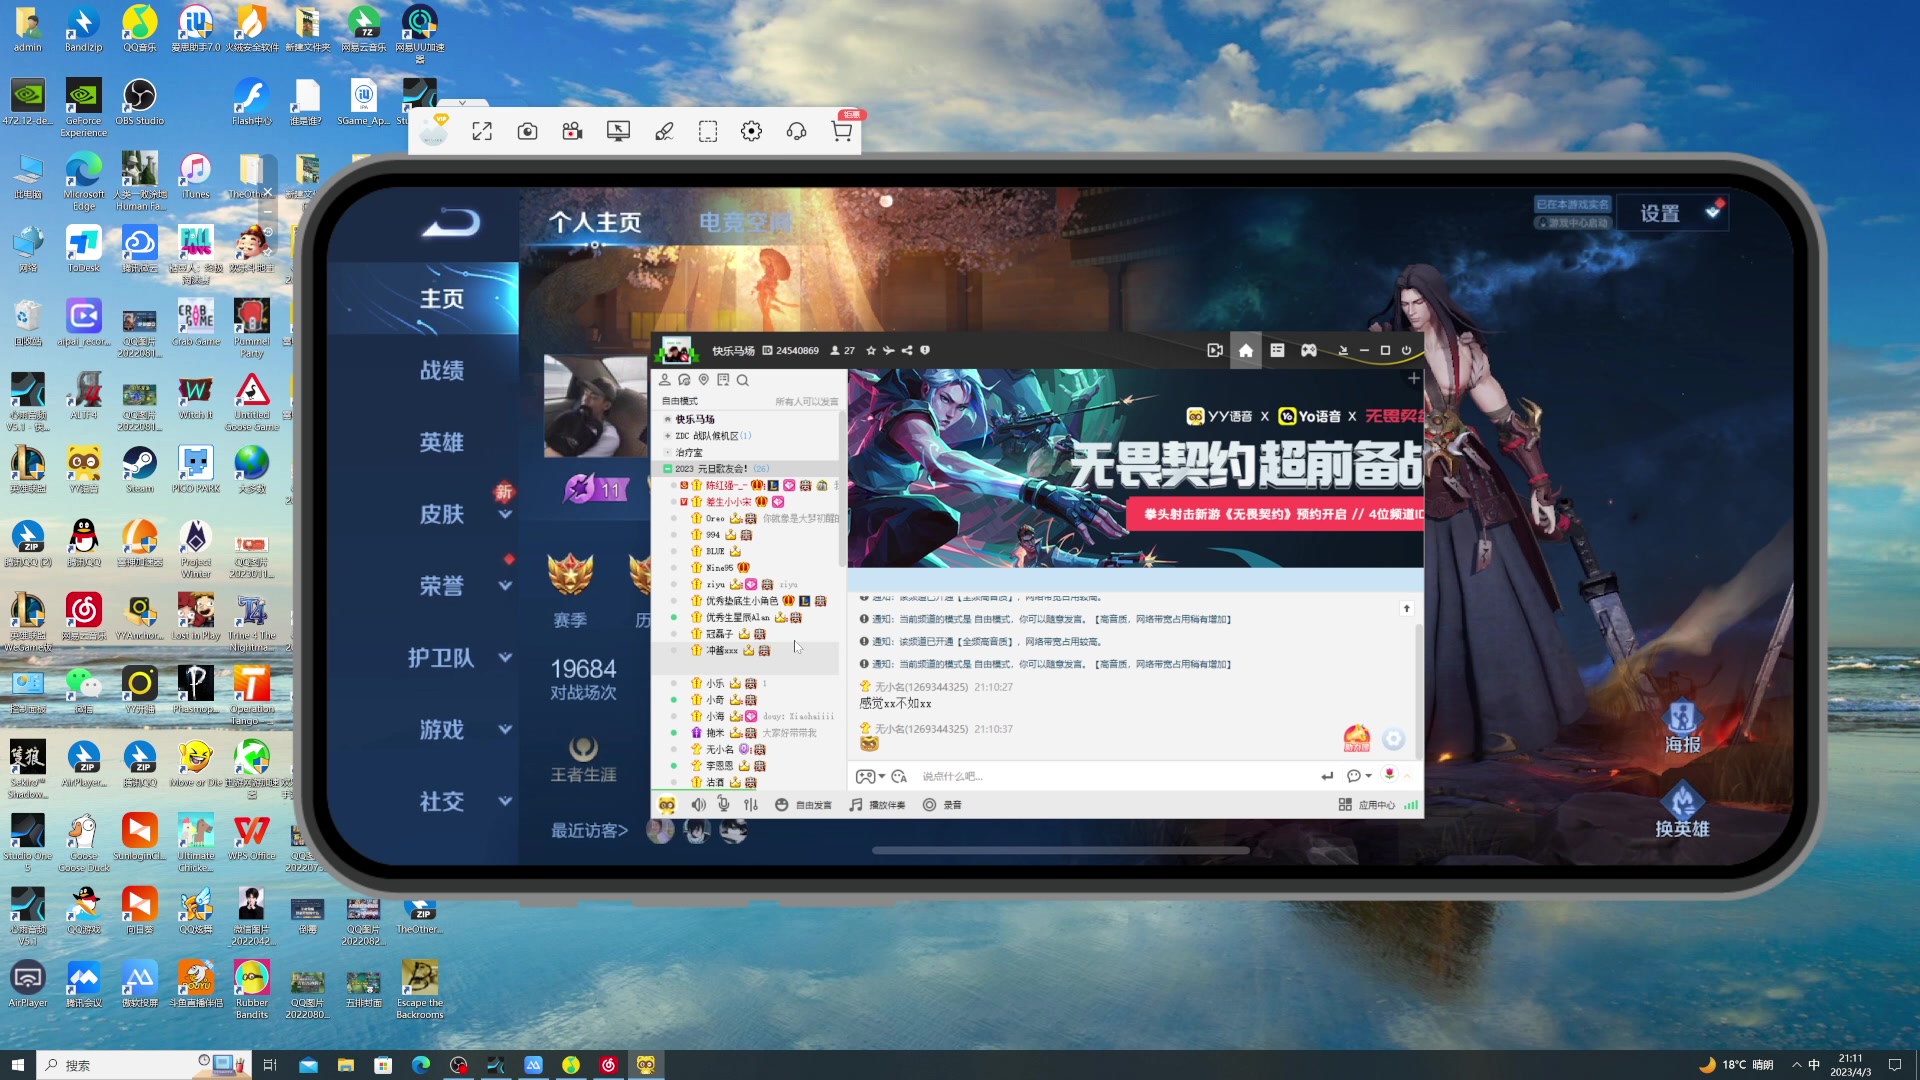Open the YY list view icon
This screenshot has width=1920, height=1080.
point(1277,350)
